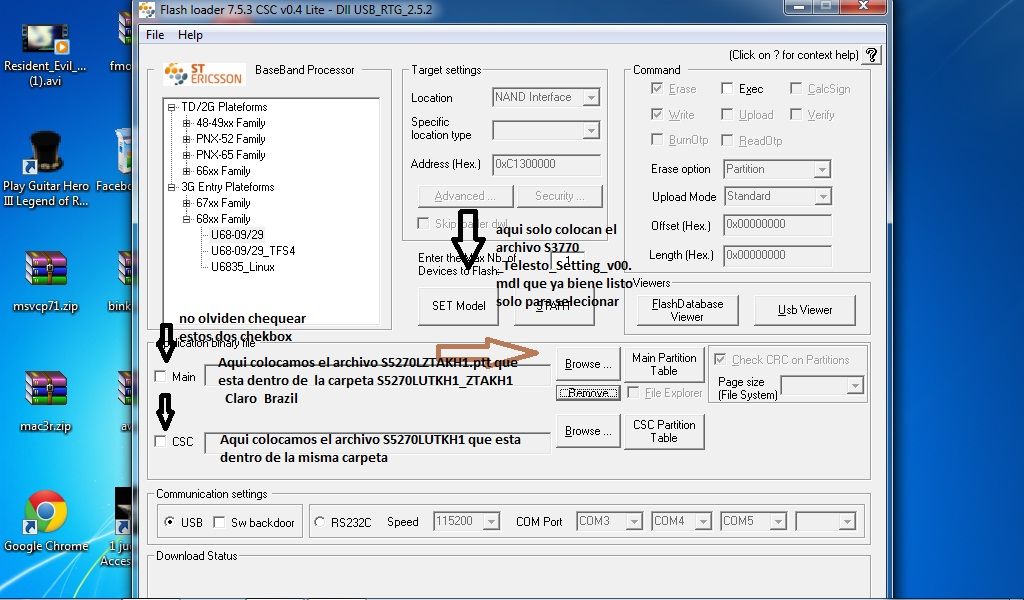This screenshot has height=600, width=1024.
Task: Check the CSC binary file checkbox
Action: click(161, 441)
